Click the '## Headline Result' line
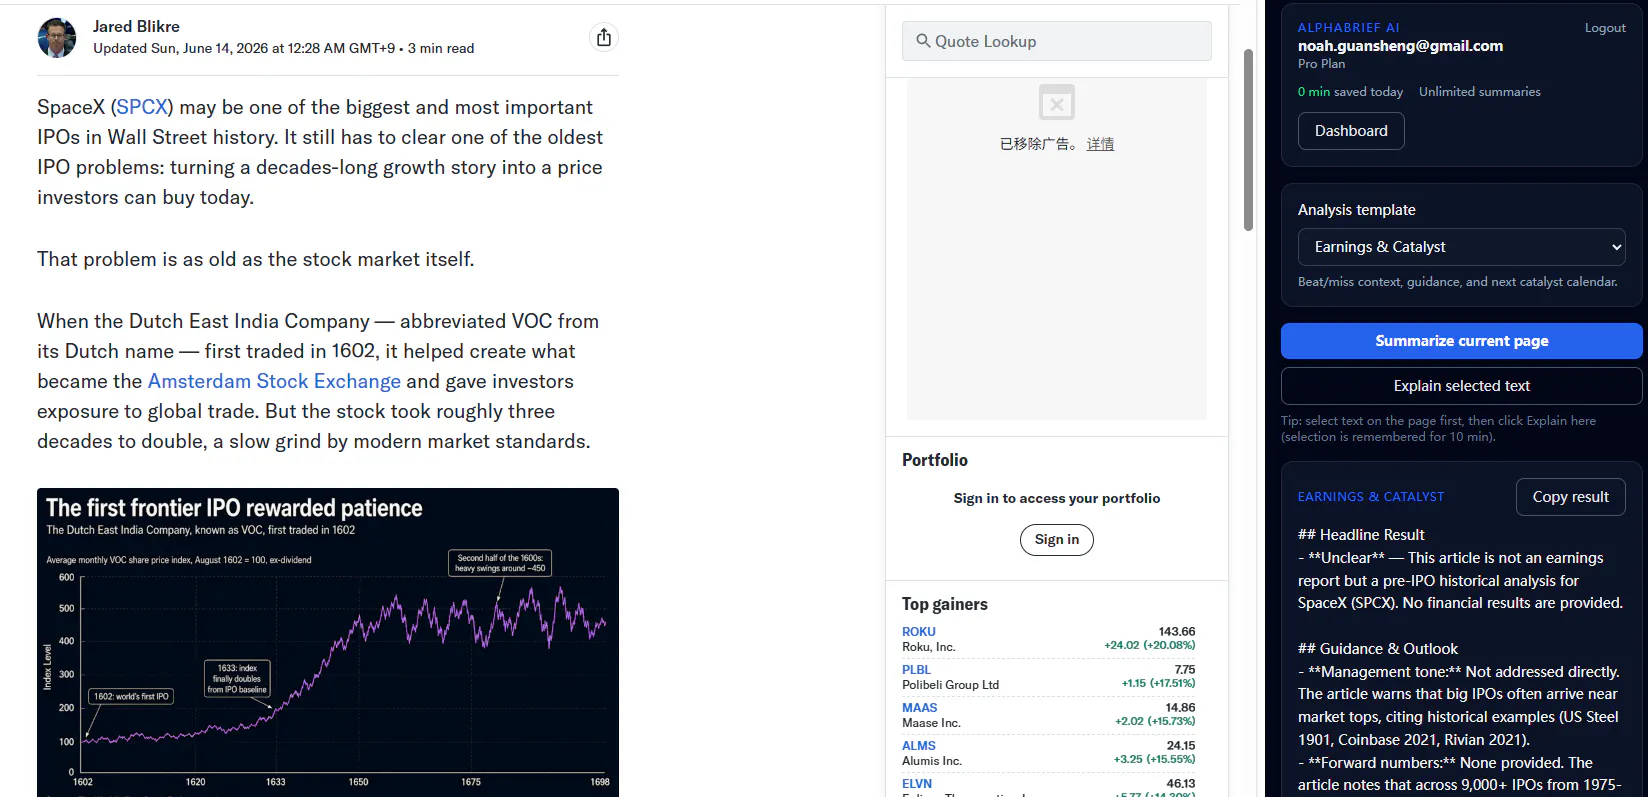Image resolution: width=1648 pixels, height=797 pixels. tap(1361, 535)
